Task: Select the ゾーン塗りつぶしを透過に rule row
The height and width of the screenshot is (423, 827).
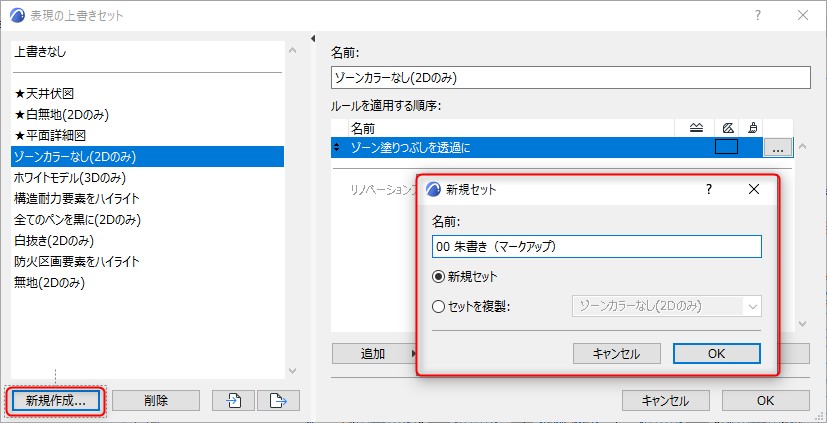Action: [546, 148]
